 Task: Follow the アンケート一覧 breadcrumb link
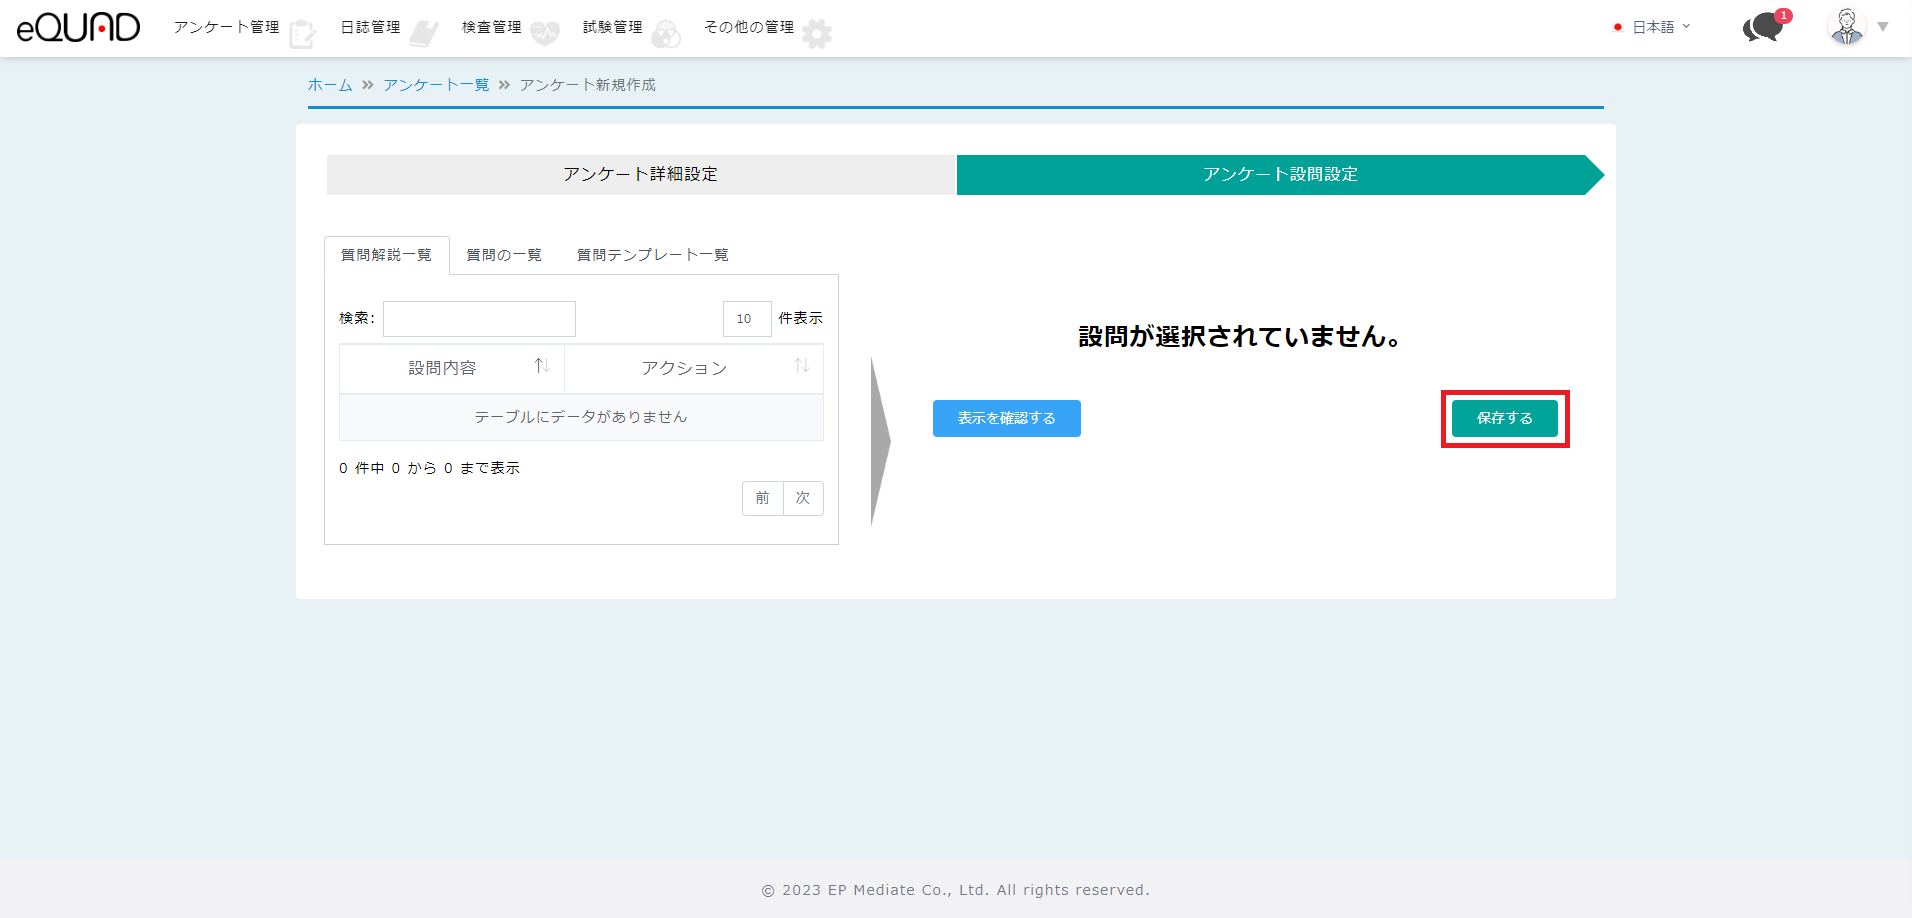click(436, 85)
